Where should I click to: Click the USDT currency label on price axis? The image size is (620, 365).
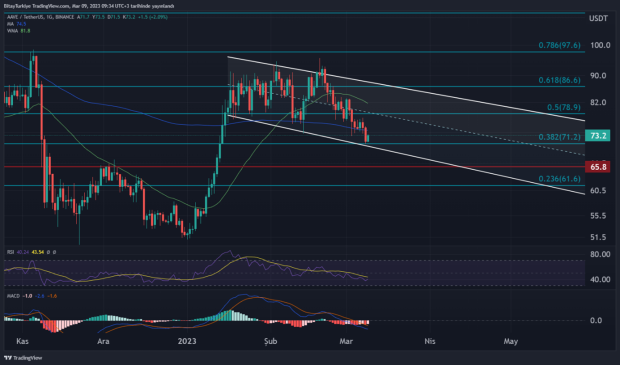coord(598,19)
